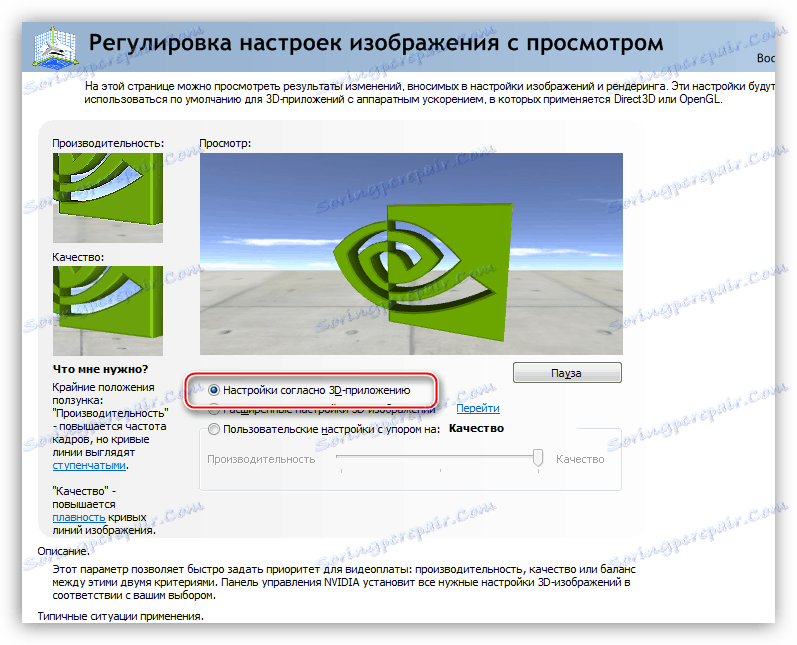Open the 'плавность' help link

tap(79, 517)
